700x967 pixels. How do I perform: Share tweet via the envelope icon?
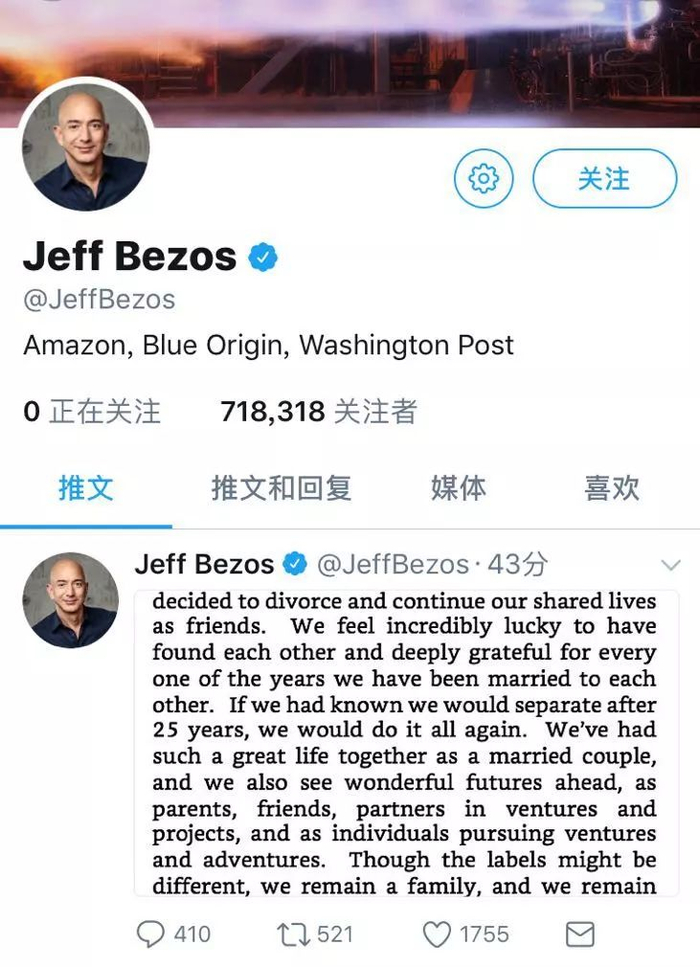pos(580,934)
